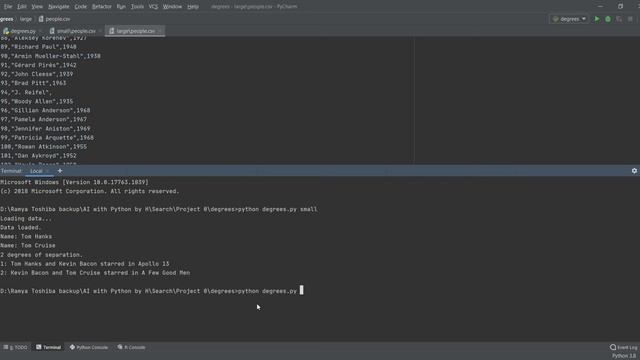Minimize the PyCharm window
Viewport: 640px width, 360px height.
click(600, 6)
